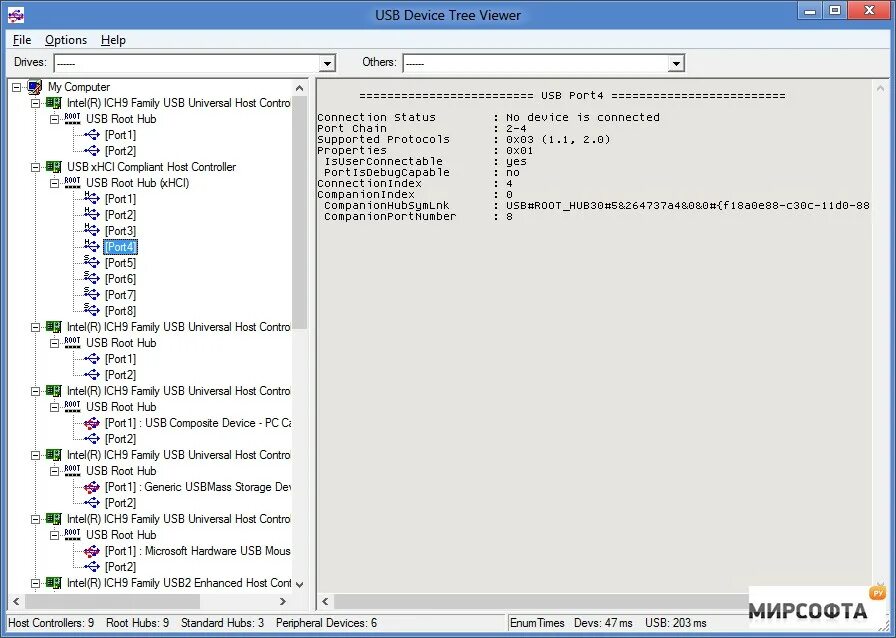Click the 'USB Port4' header line in details
The image size is (896, 638).
click(572, 95)
